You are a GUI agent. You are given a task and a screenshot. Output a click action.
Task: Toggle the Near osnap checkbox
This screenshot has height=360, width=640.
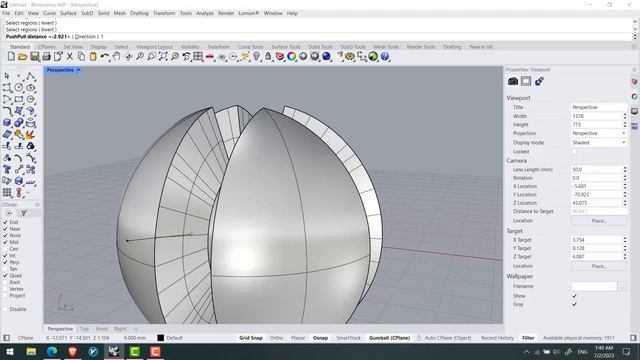(5, 229)
